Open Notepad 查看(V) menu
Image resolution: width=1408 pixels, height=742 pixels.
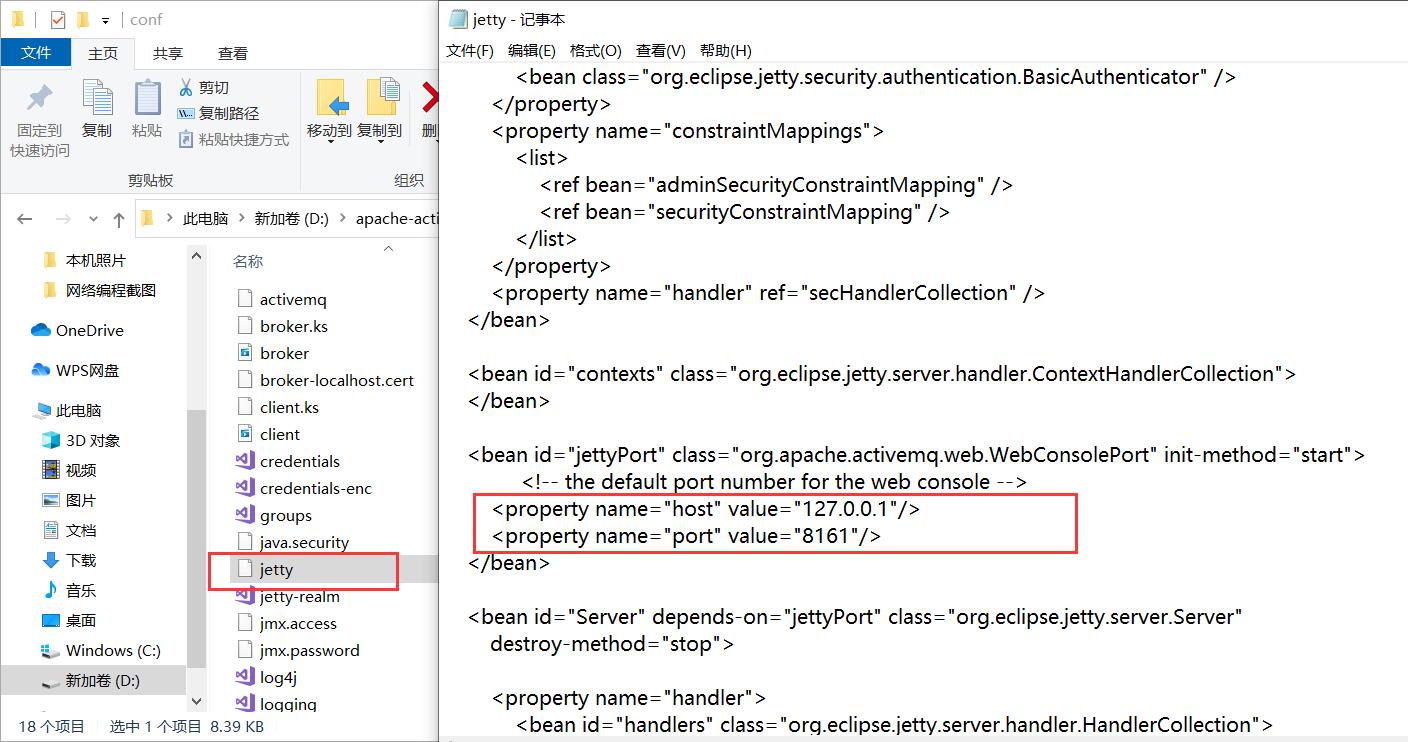(x=661, y=50)
